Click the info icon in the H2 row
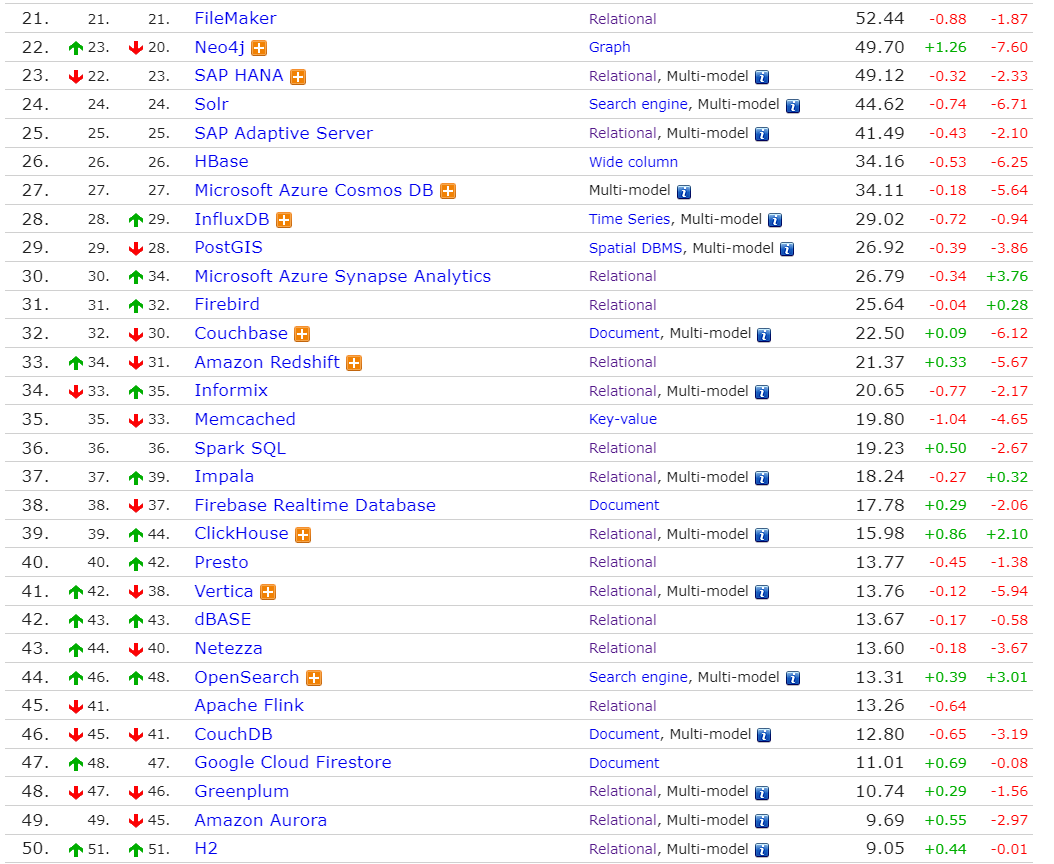Screen dimensions: 1054x864 pos(762,850)
